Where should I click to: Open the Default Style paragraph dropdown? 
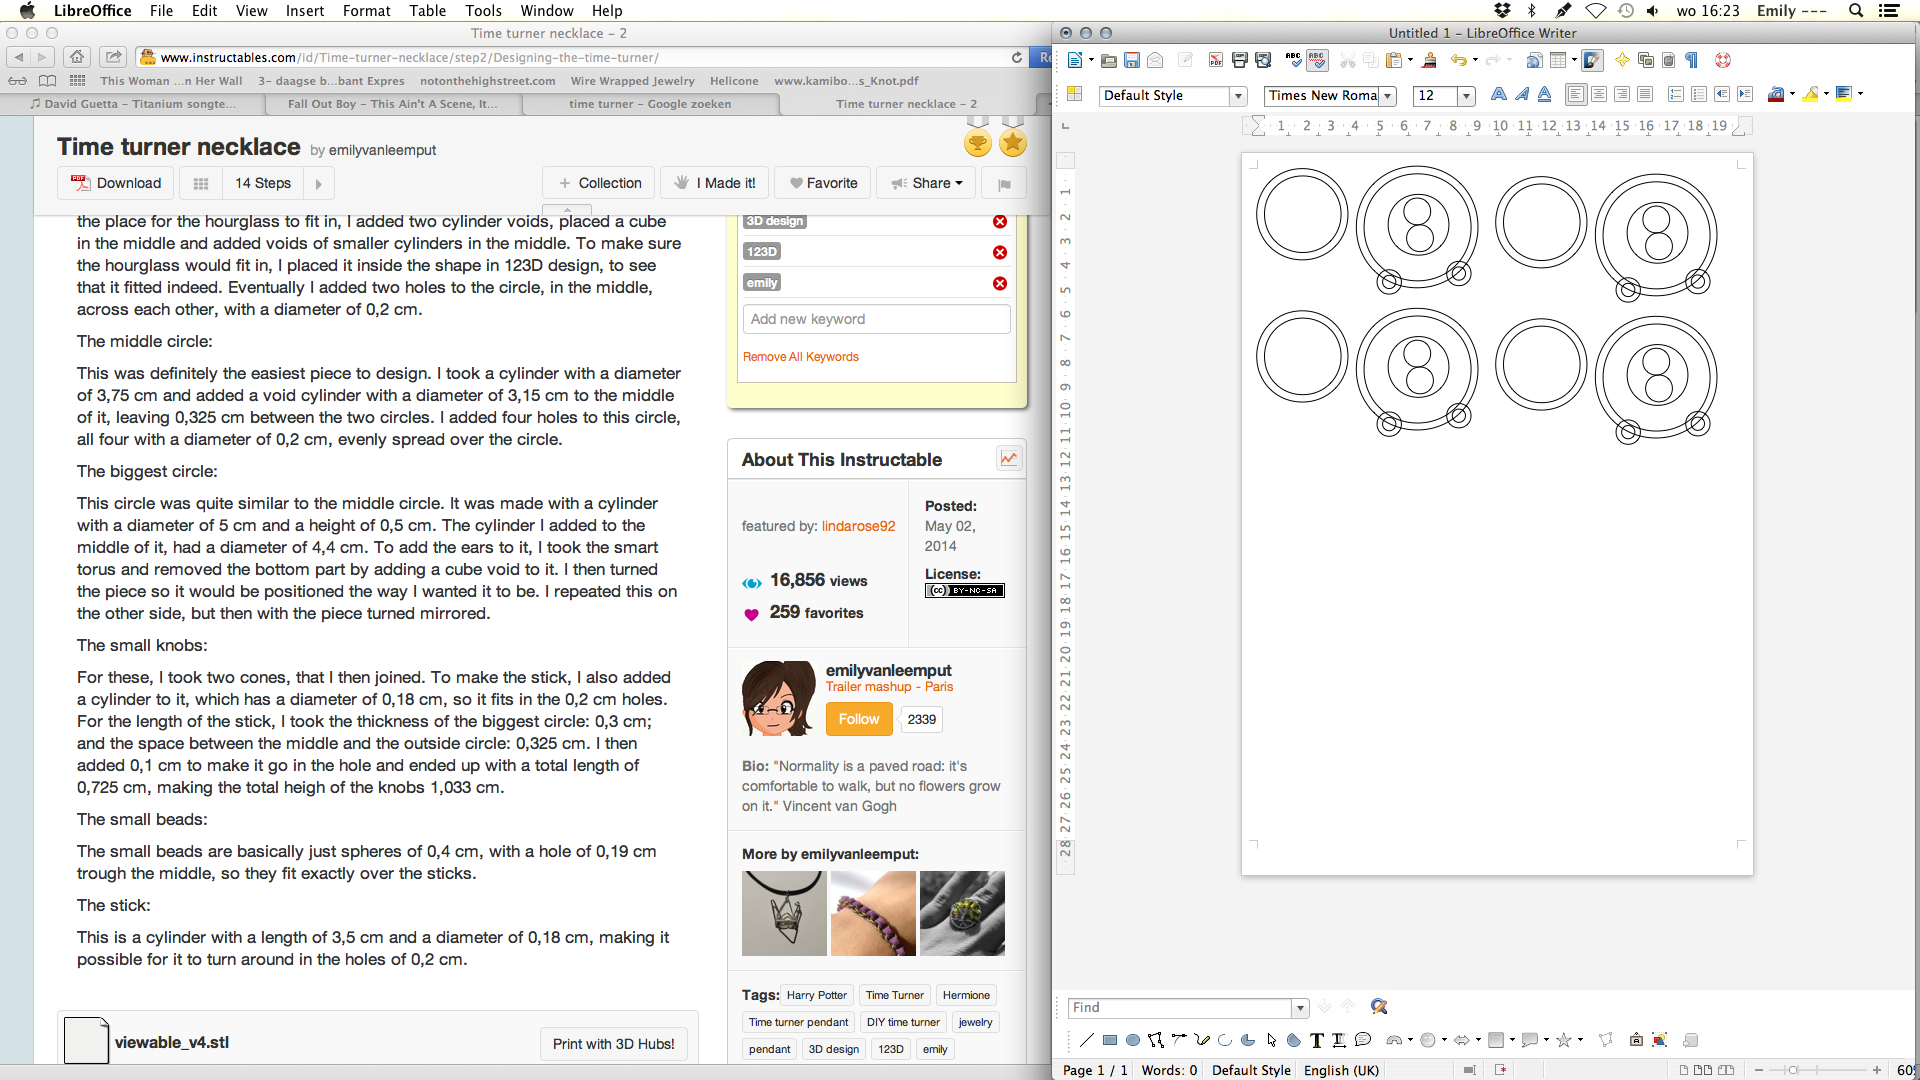1238,94
